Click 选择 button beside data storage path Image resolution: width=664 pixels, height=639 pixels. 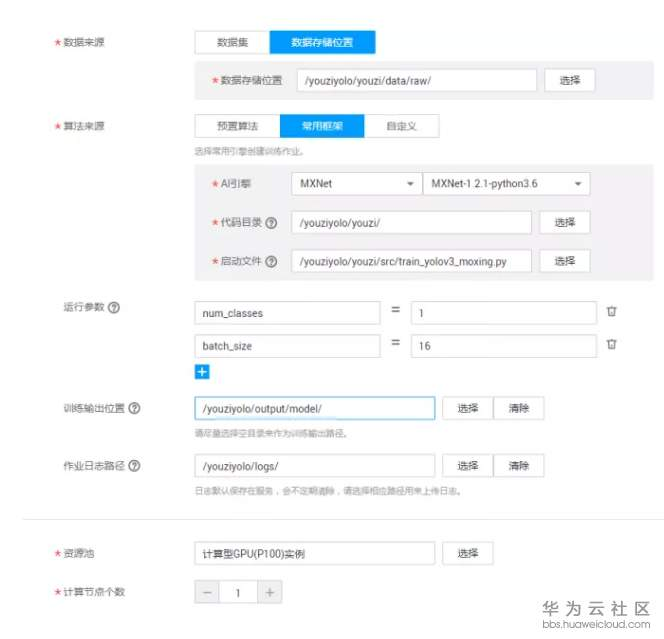click(570, 80)
